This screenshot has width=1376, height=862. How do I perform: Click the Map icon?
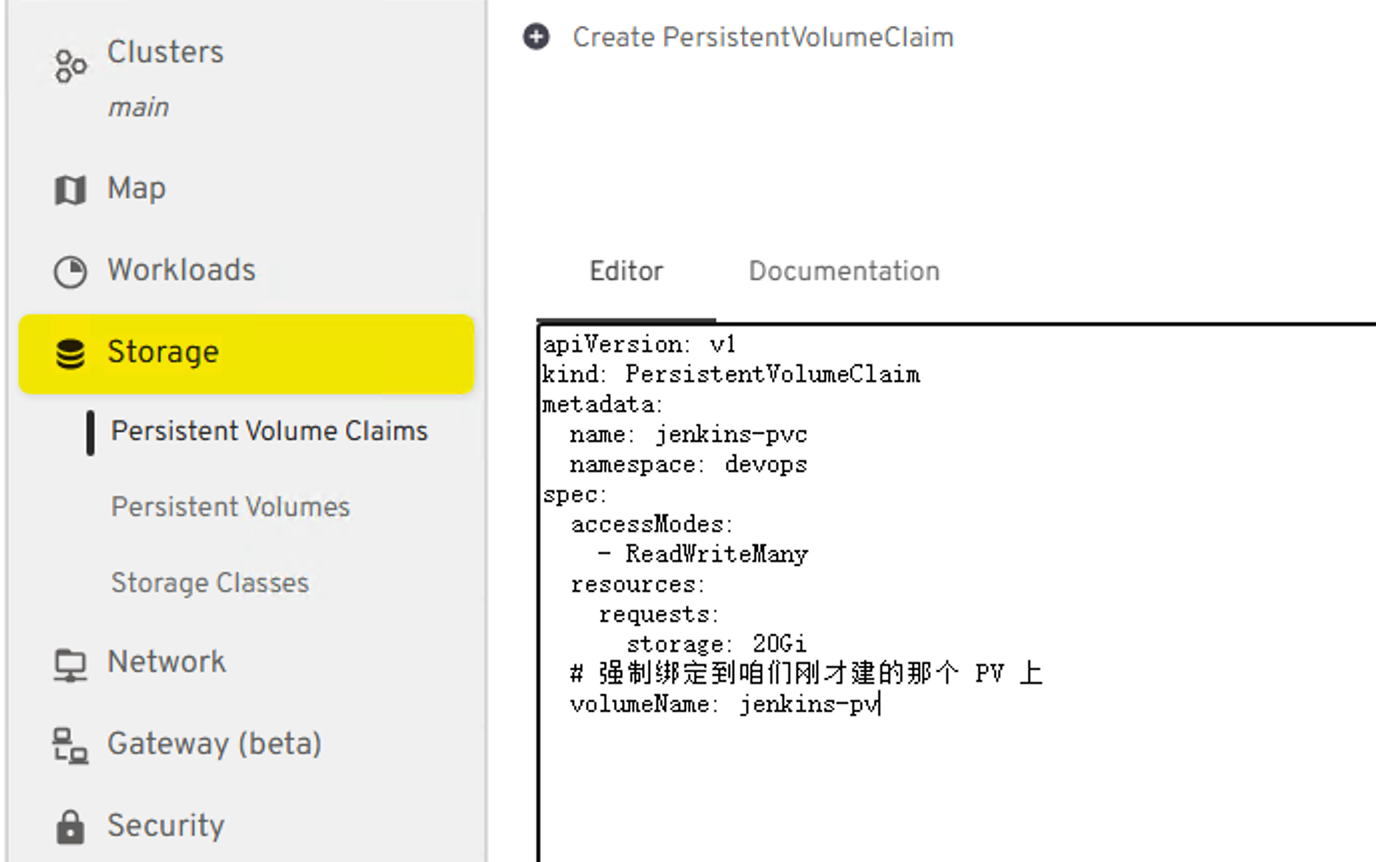[x=69, y=189]
